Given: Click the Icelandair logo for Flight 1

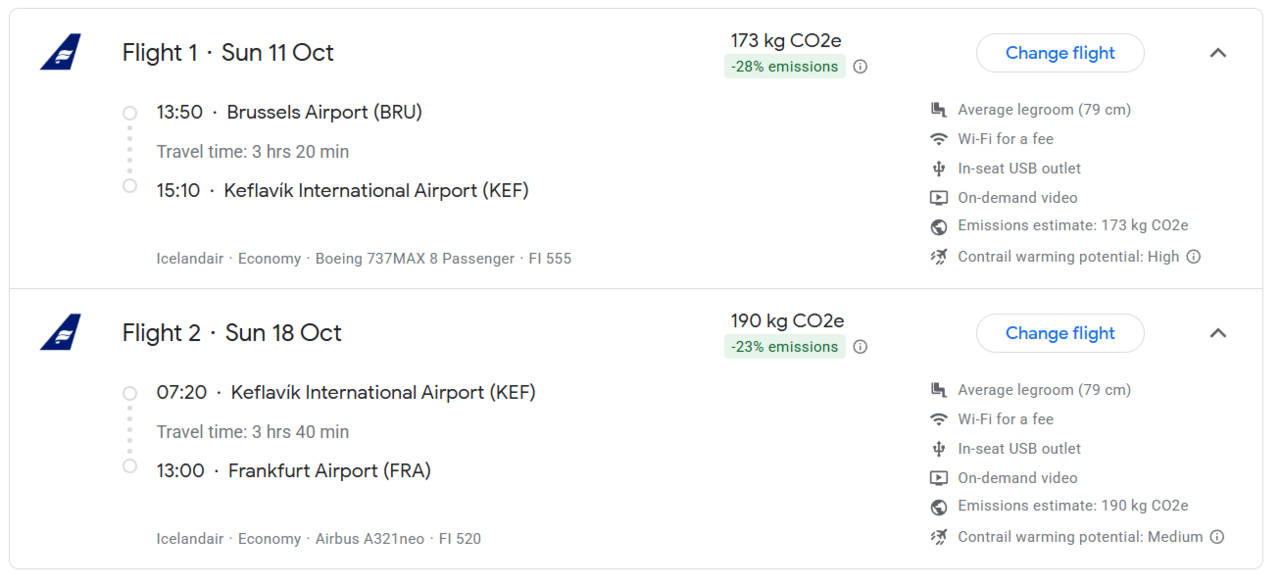Looking at the screenshot, I should click(x=61, y=52).
